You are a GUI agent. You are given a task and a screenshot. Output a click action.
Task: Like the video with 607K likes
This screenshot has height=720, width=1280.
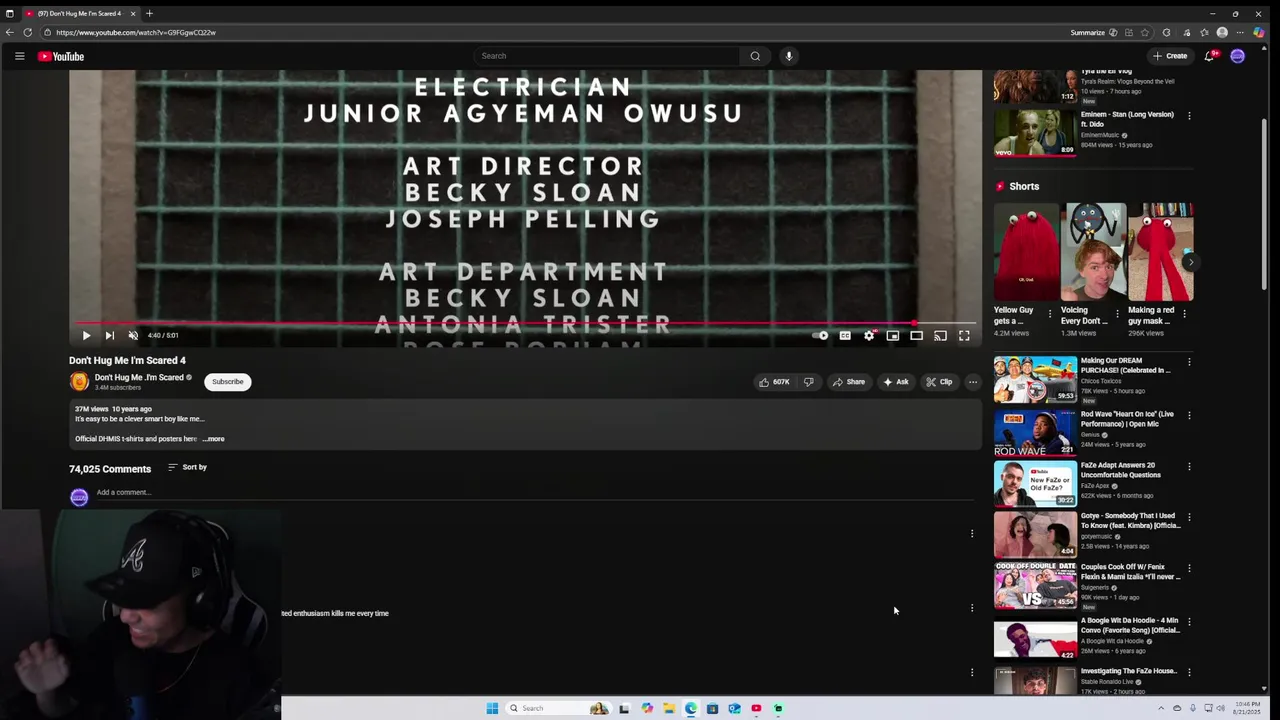click(774, 382)
